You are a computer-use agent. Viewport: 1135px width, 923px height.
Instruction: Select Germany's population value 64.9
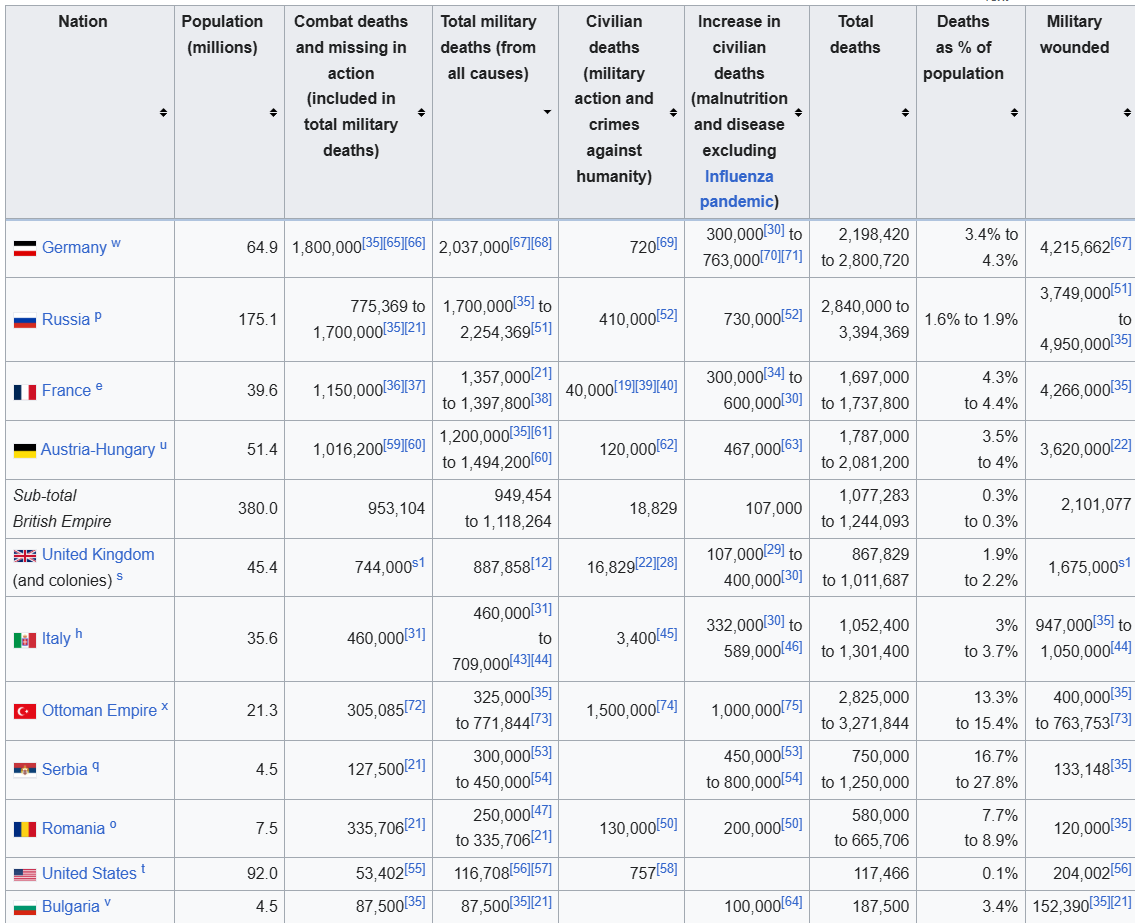(x=262, y=248)
